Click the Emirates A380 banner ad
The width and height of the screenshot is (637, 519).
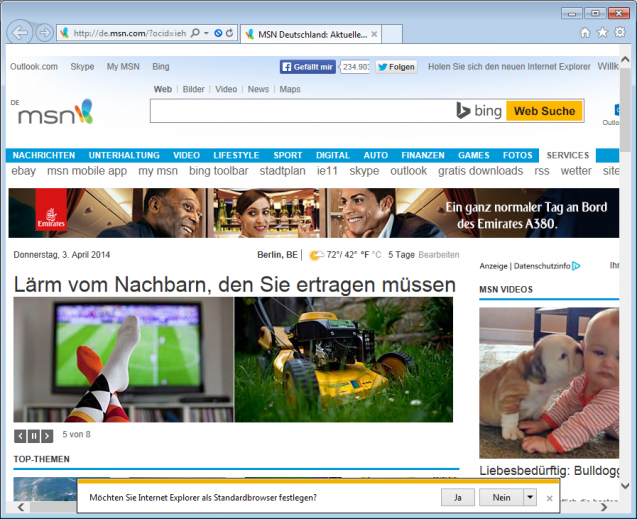pos(314,213)
